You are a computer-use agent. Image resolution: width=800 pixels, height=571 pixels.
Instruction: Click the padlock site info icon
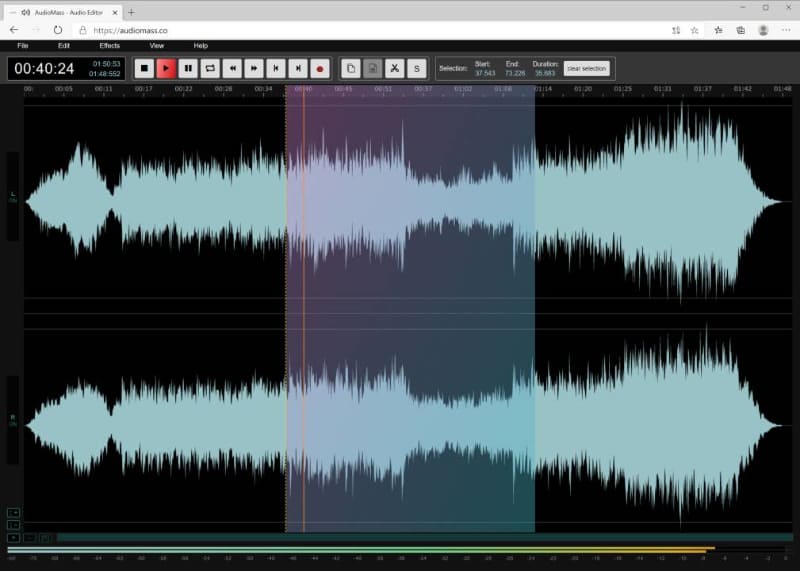click(x=83, y=30)
